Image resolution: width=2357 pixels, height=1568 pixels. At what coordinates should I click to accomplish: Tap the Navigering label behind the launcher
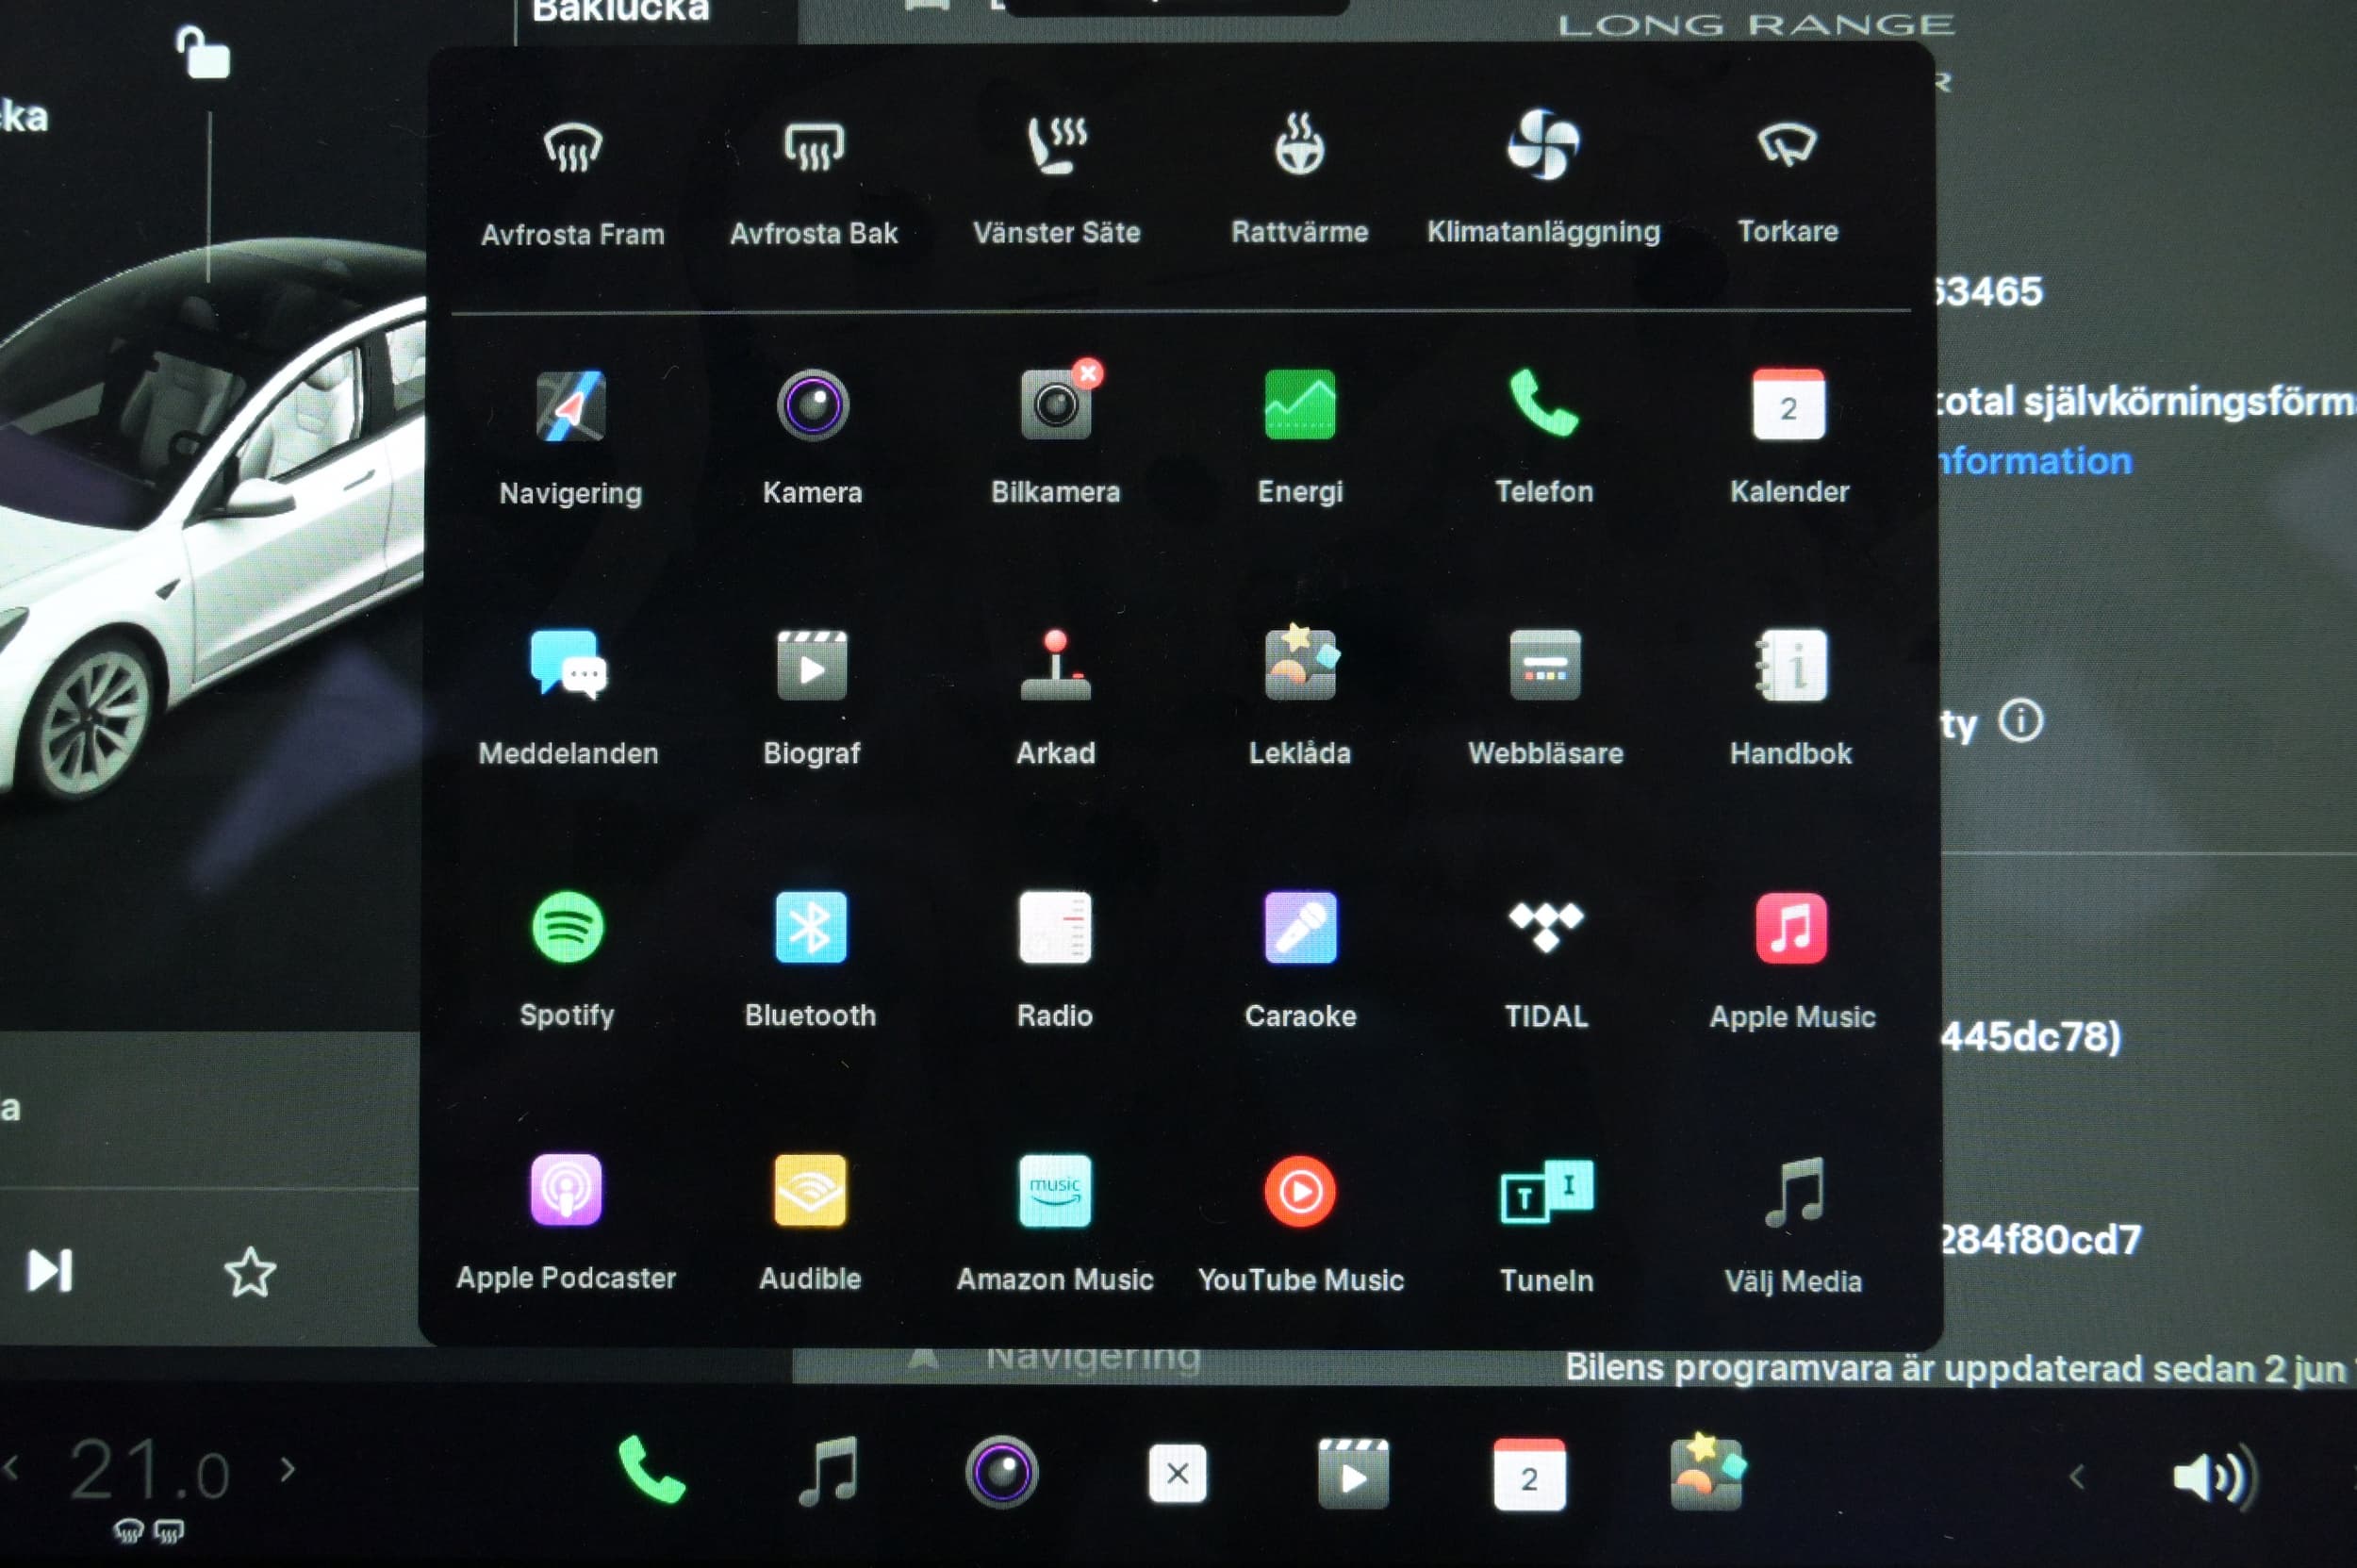pyautogui.click(x=1092, y=1359)
